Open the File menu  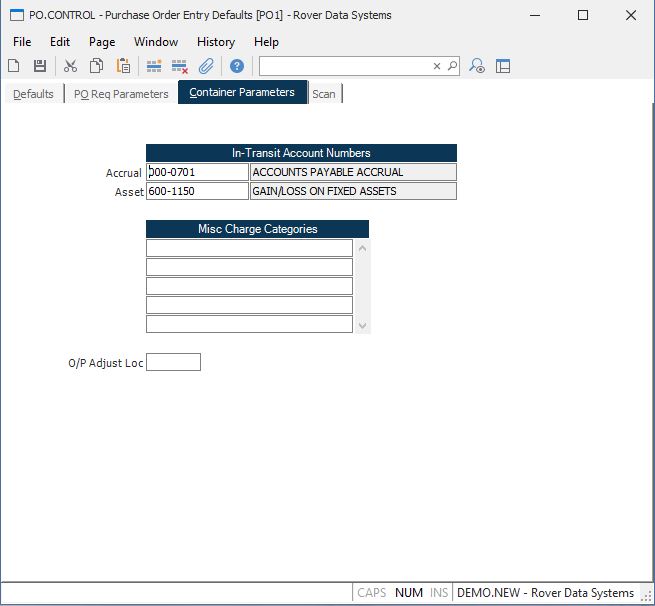(22, 42)
